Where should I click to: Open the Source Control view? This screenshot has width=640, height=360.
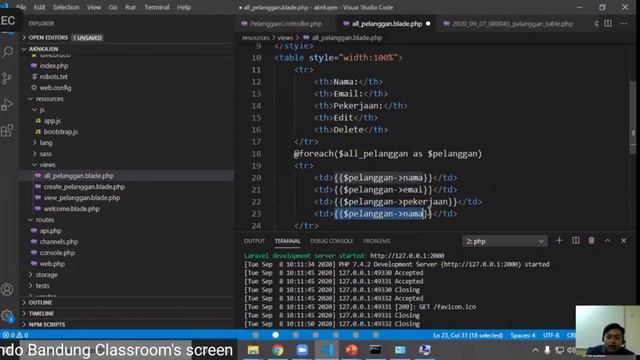(x=7, y=78)
